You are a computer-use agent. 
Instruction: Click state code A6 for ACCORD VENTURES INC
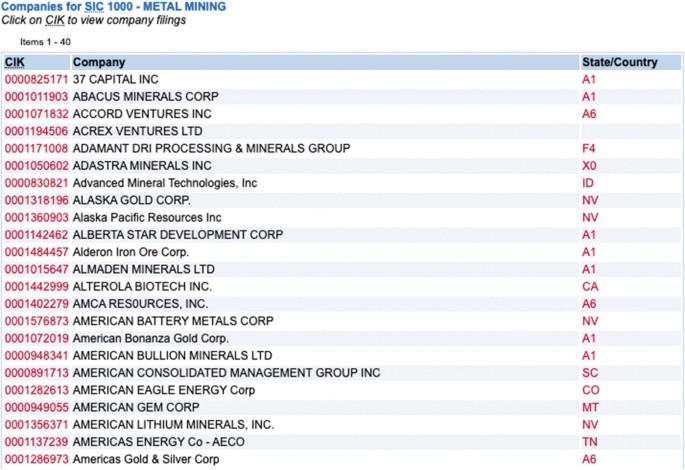(589, 114)
